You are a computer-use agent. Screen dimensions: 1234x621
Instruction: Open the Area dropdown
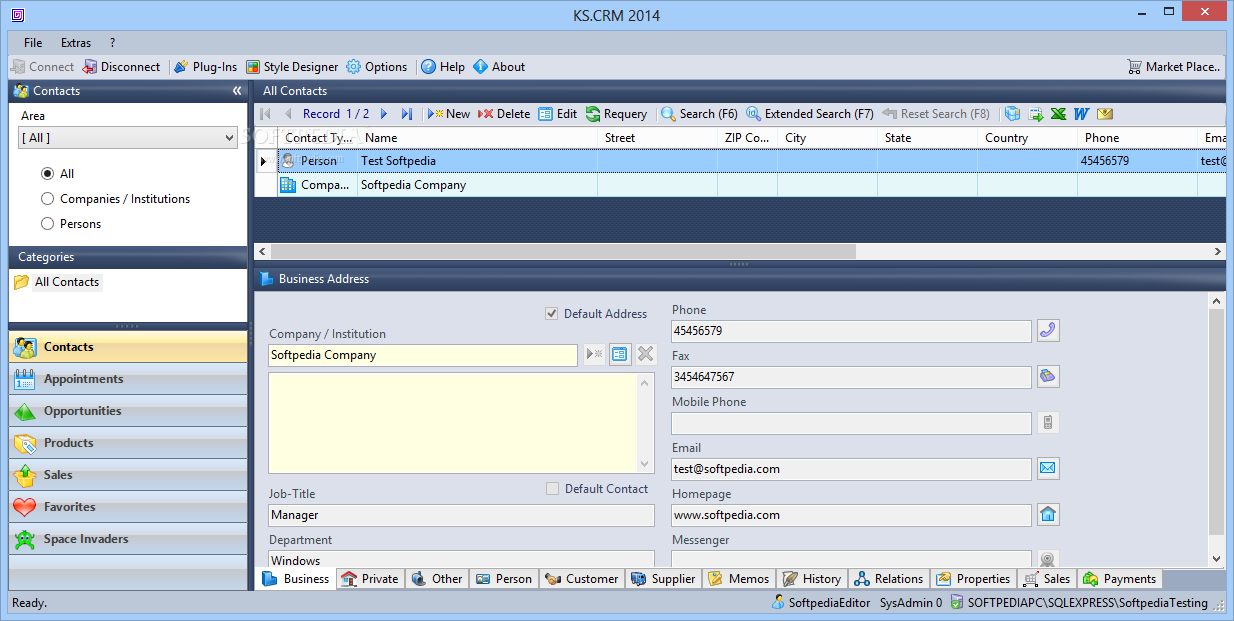click(128, 138)
